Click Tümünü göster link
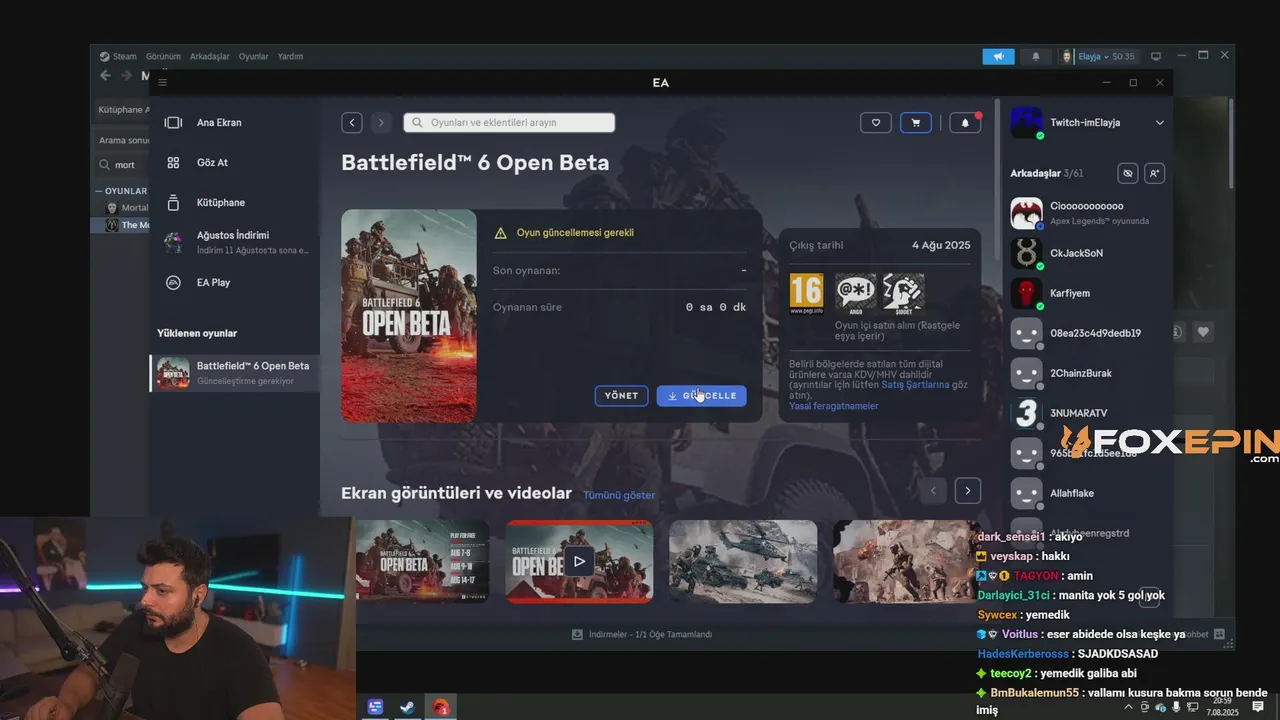The height and width of the screenshot is (720, 1280). 619,495
